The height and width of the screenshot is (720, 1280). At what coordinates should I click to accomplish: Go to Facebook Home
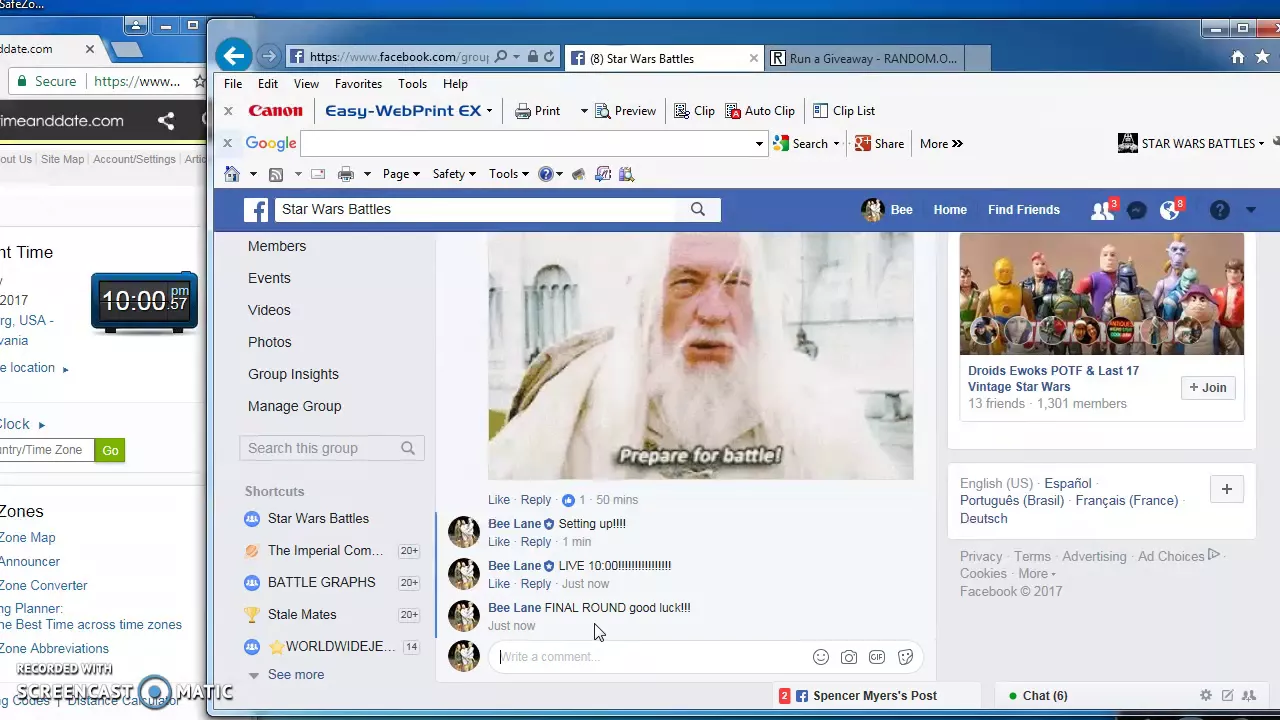tap(950, 210)
